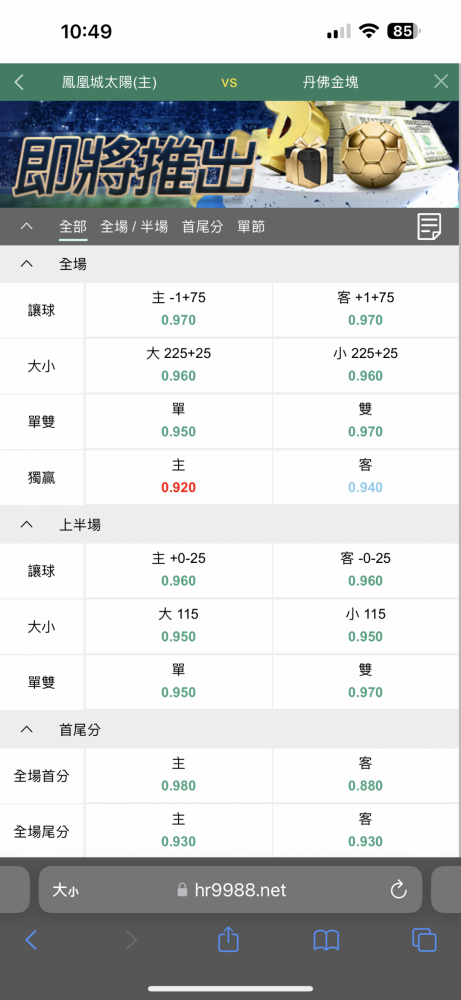Choose 小 115 first-half under odds

[366, 626]
